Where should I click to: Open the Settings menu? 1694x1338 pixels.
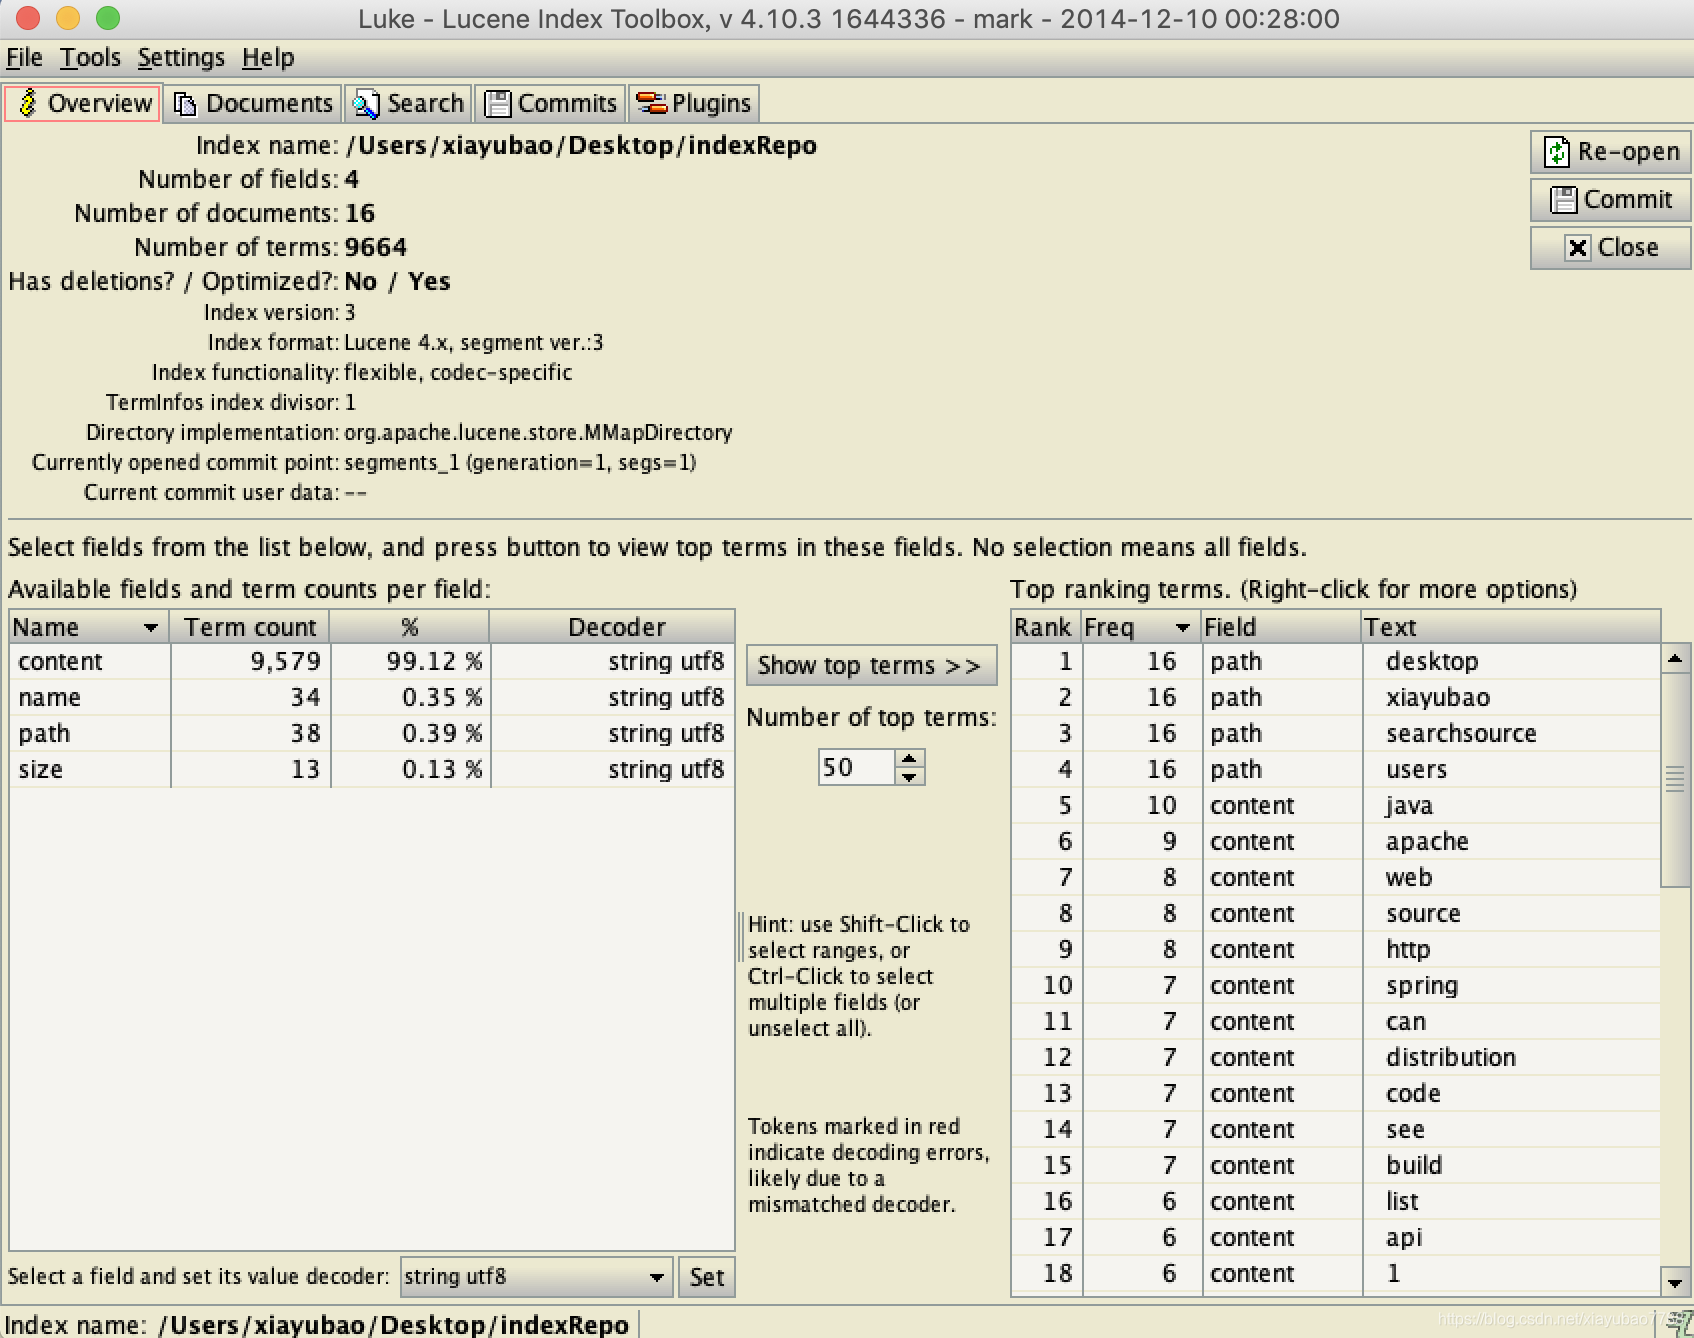point(181,58)
